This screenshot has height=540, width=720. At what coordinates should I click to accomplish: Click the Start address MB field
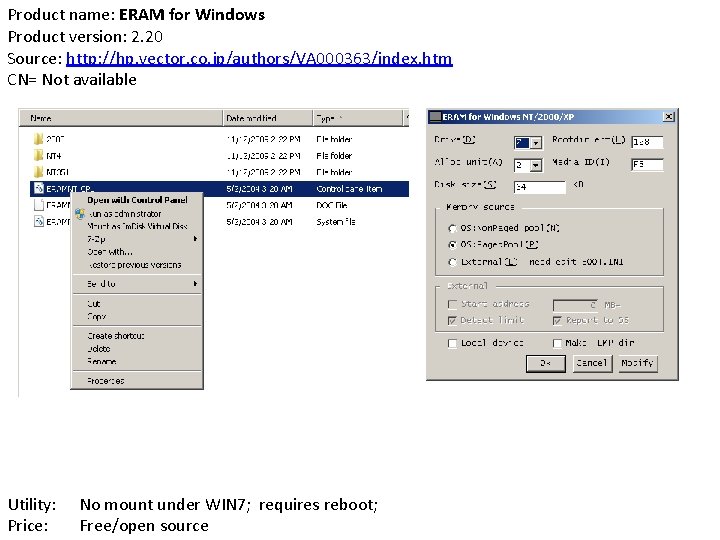[x=576, y=305]
